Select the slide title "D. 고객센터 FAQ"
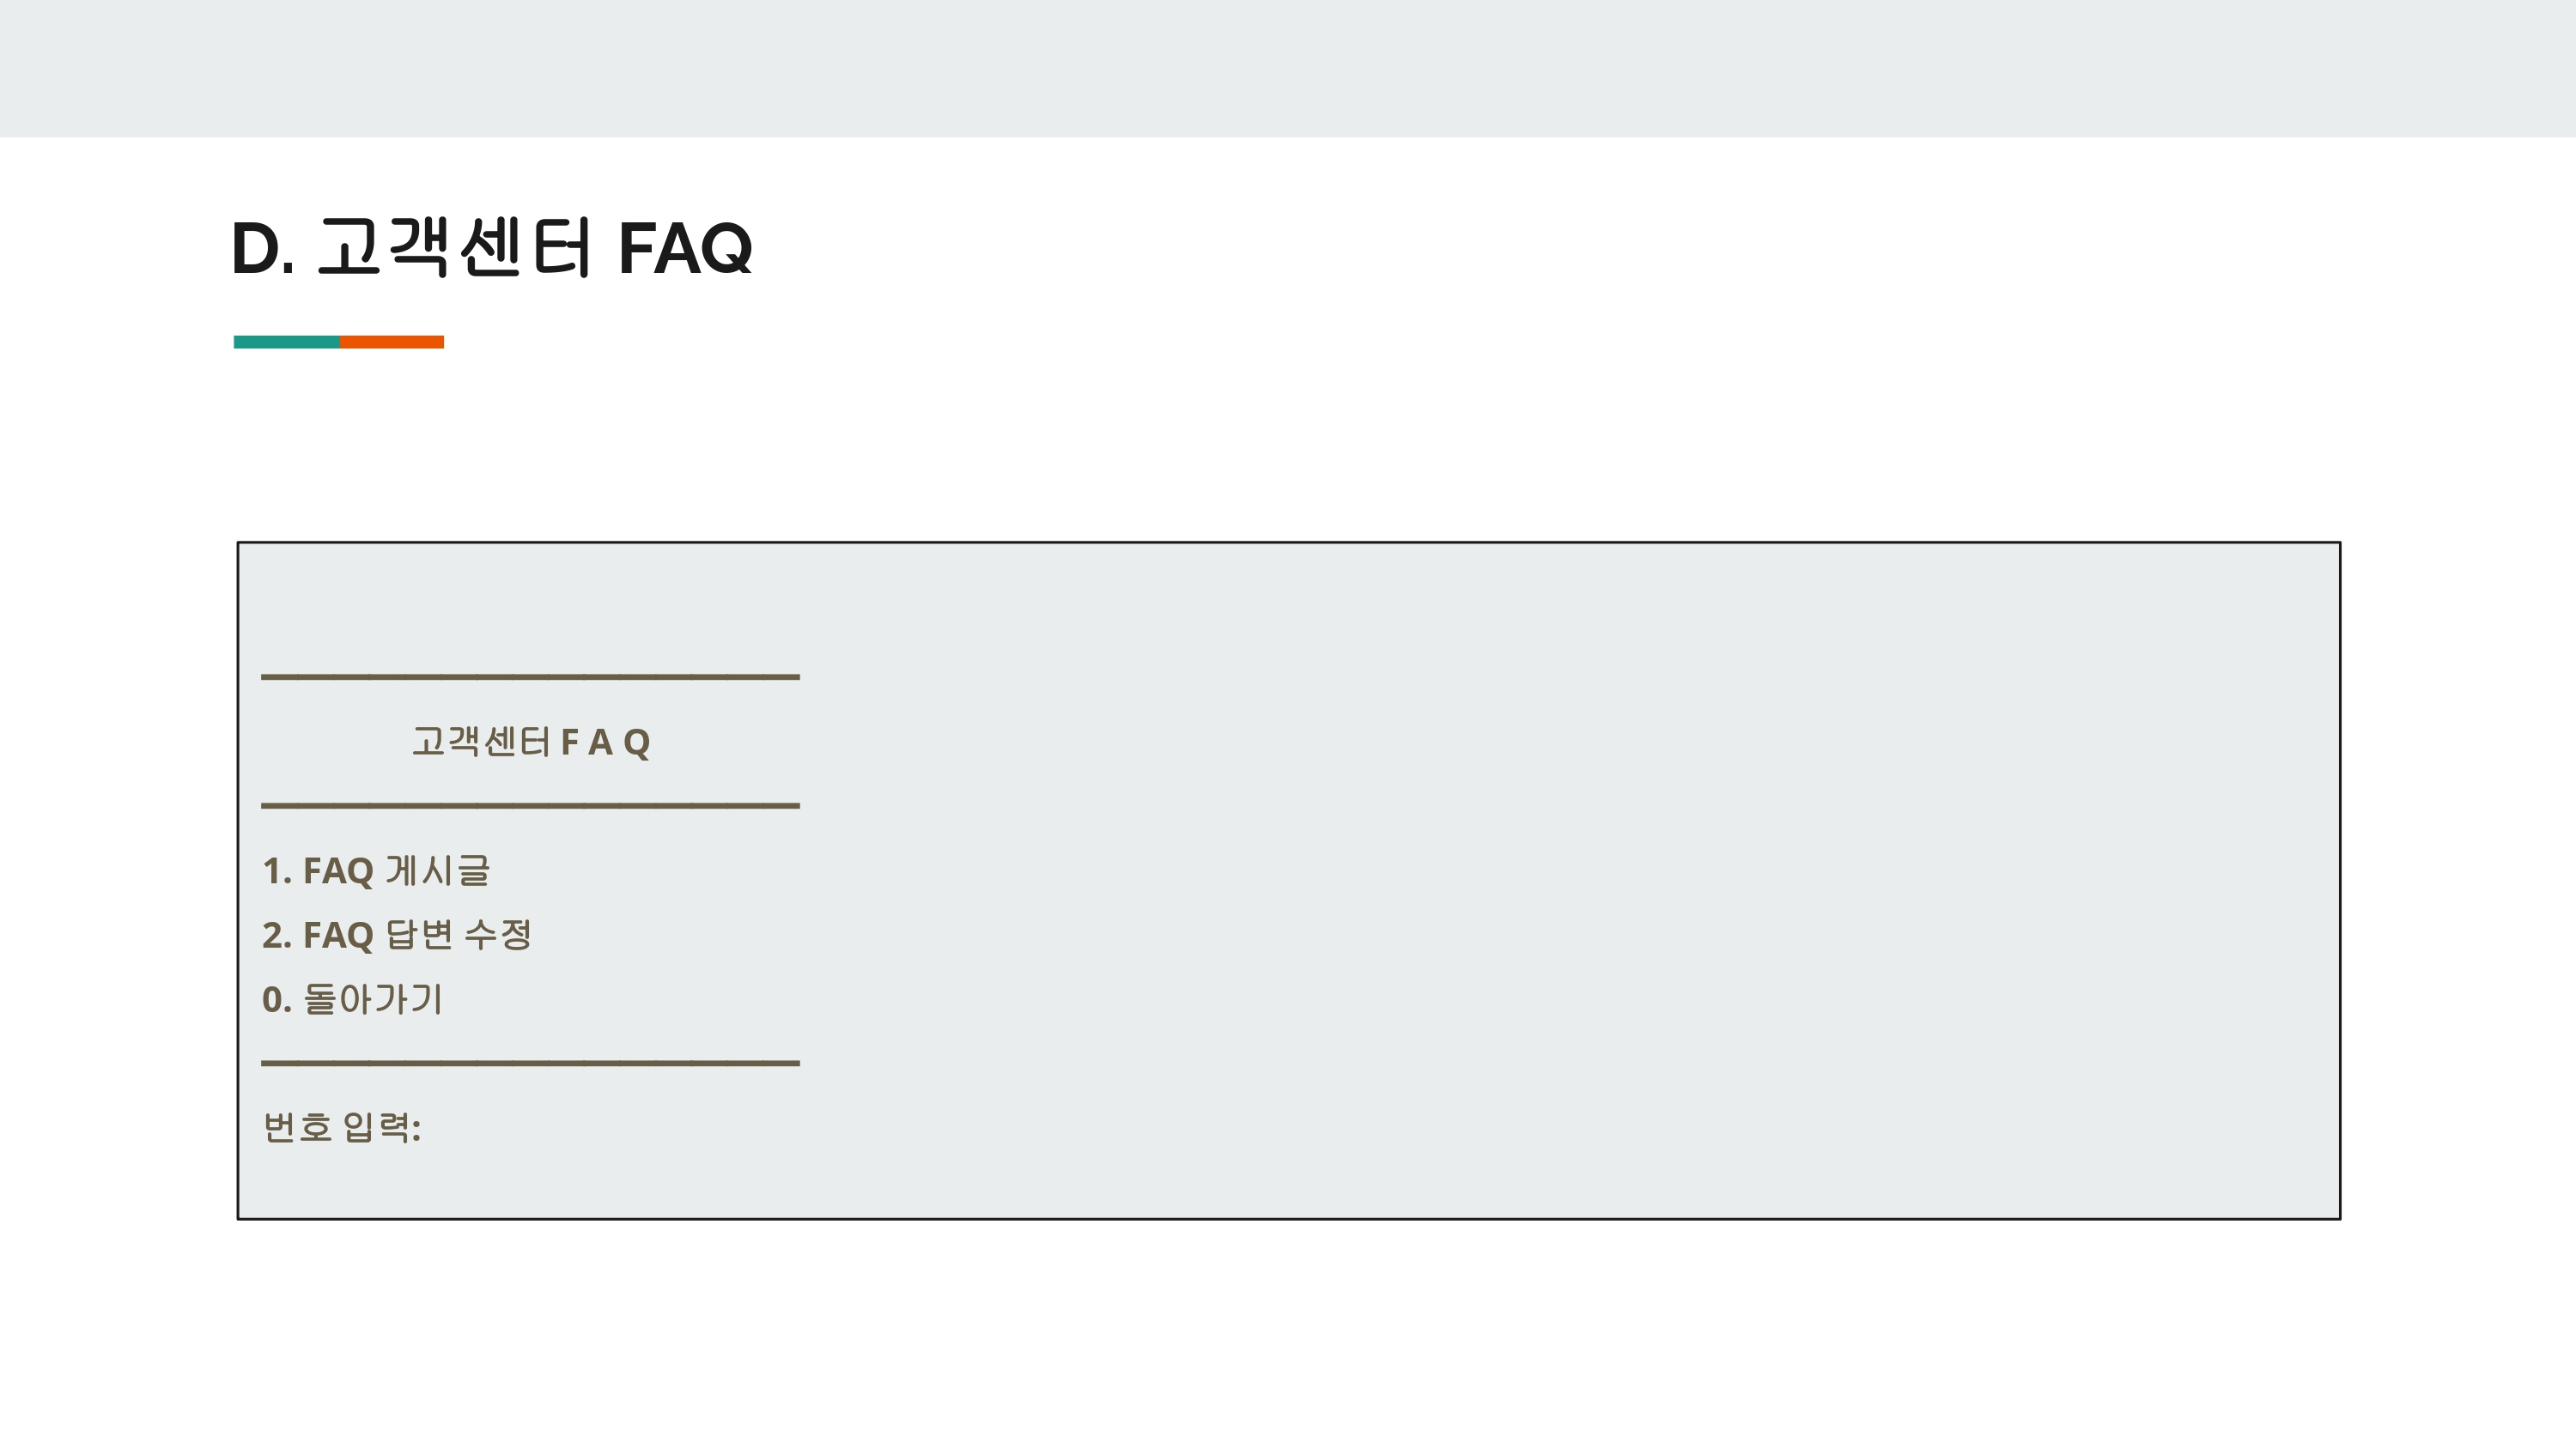 point(491,247)
